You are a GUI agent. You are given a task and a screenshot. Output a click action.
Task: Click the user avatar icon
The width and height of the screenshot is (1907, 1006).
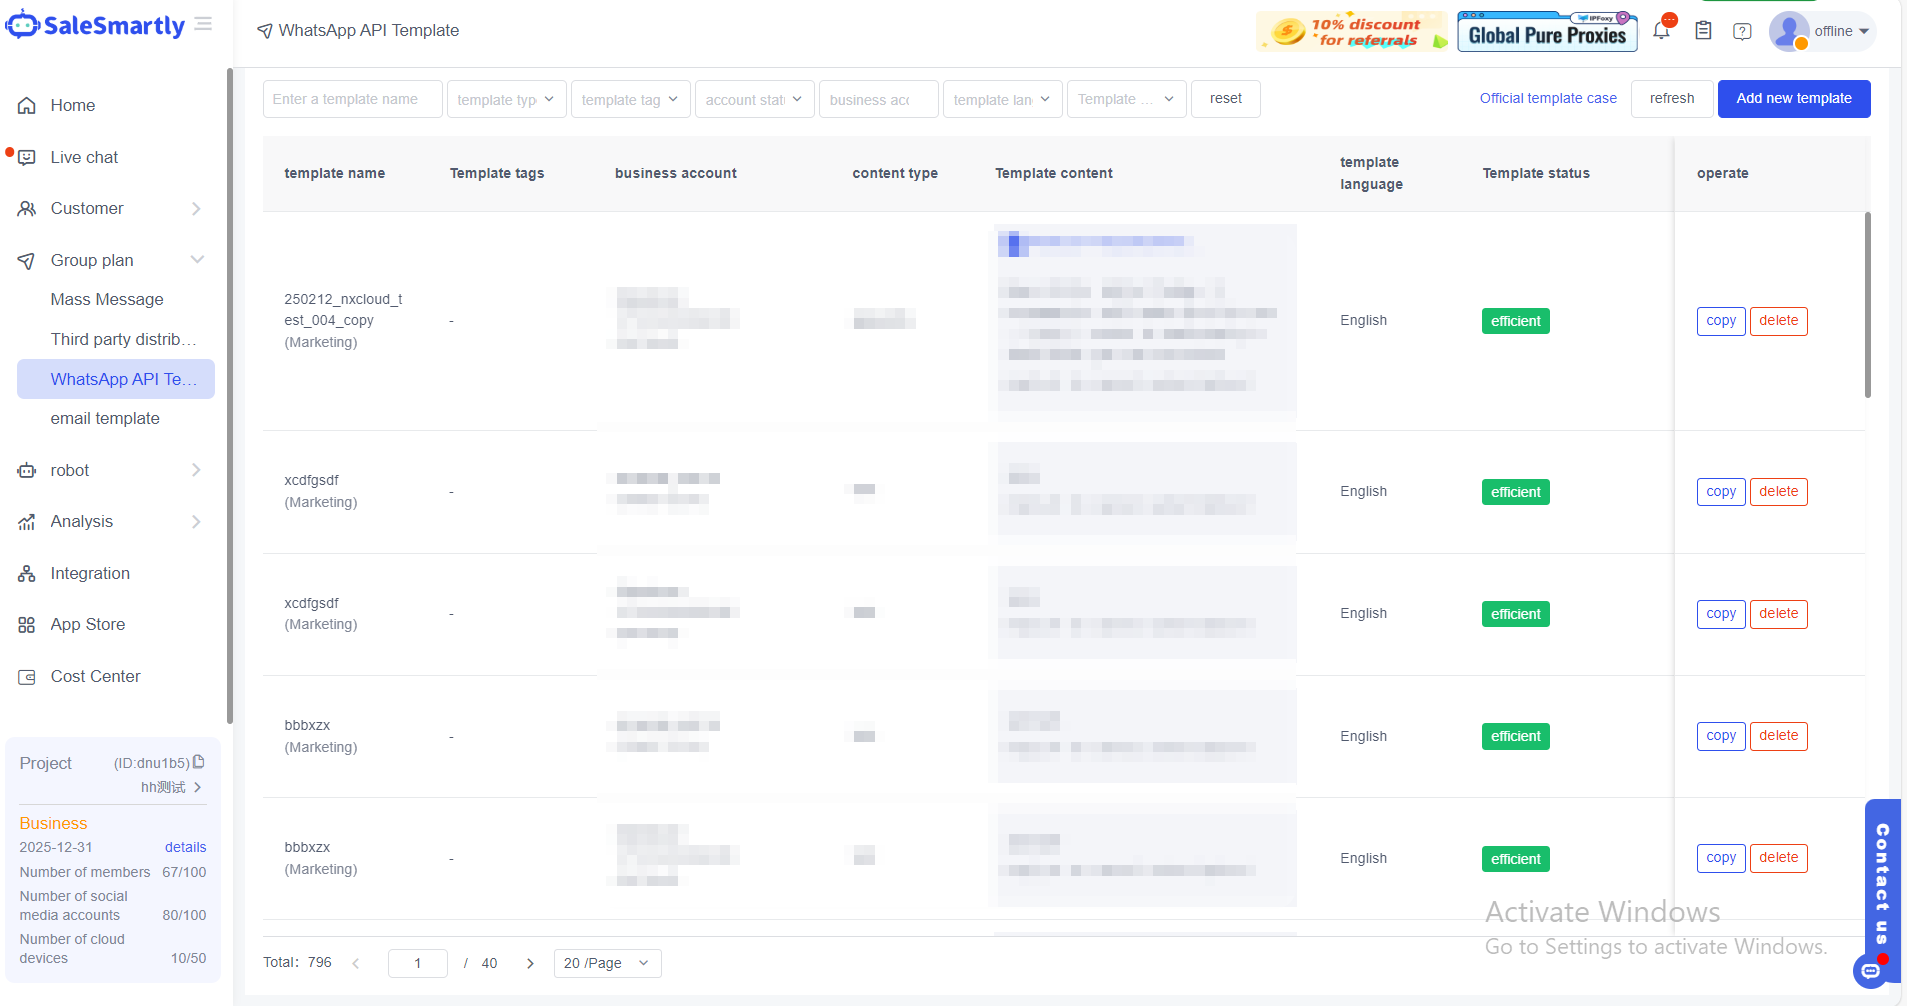coord(1788,31)
